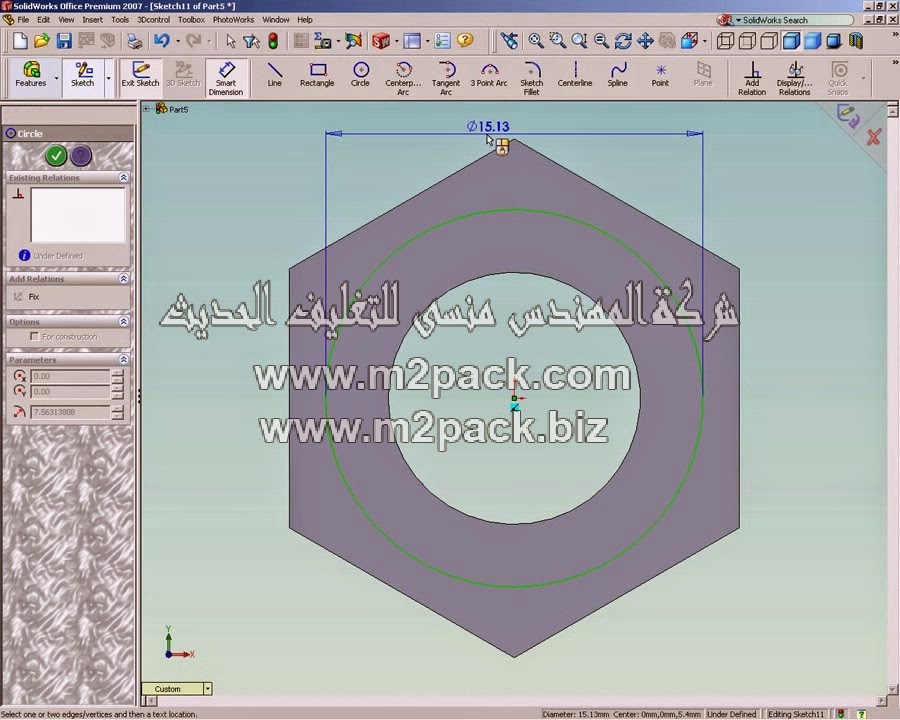Collapse the Add Relations section

tap(123, 278)
